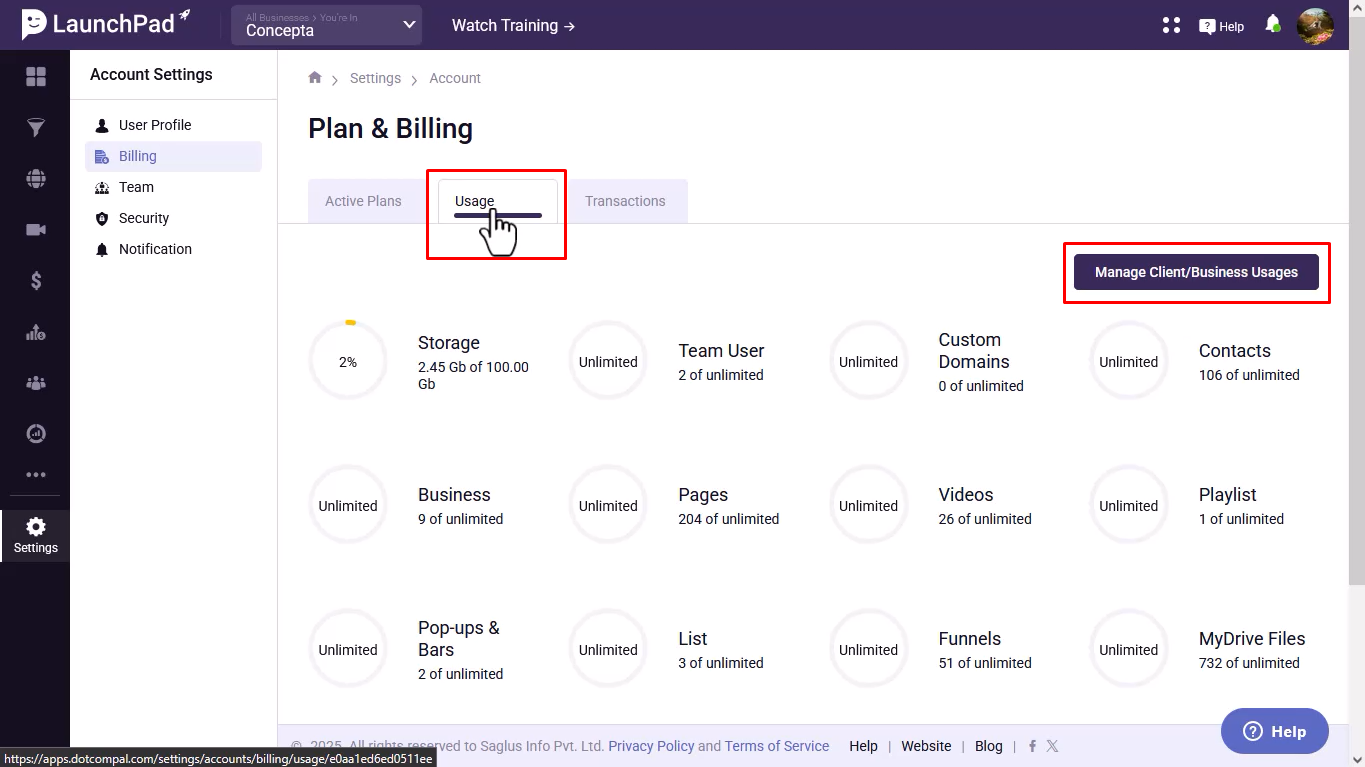
Task: Click the footer Blog link
Action: pos(988,746)
